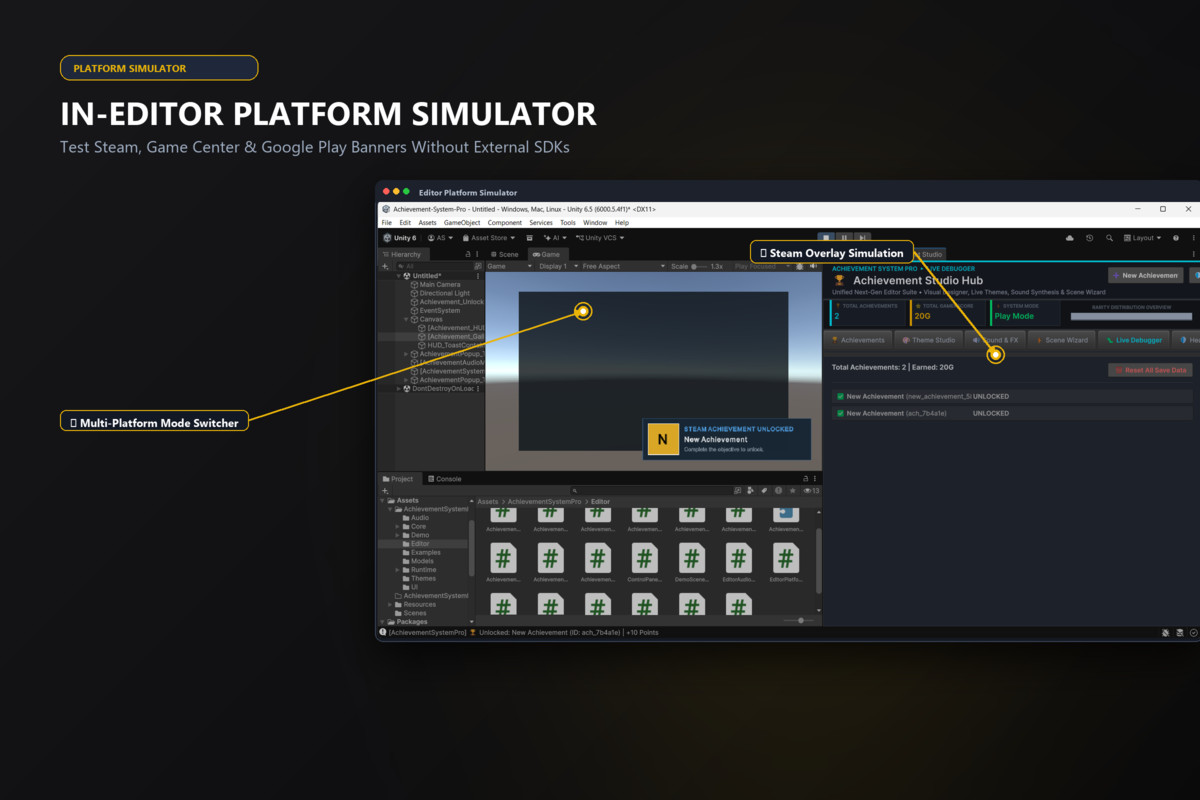1200x800 pixels.
Task: Toggle hidden packages eye icon showing 13
Action: [x=811, y=490]
